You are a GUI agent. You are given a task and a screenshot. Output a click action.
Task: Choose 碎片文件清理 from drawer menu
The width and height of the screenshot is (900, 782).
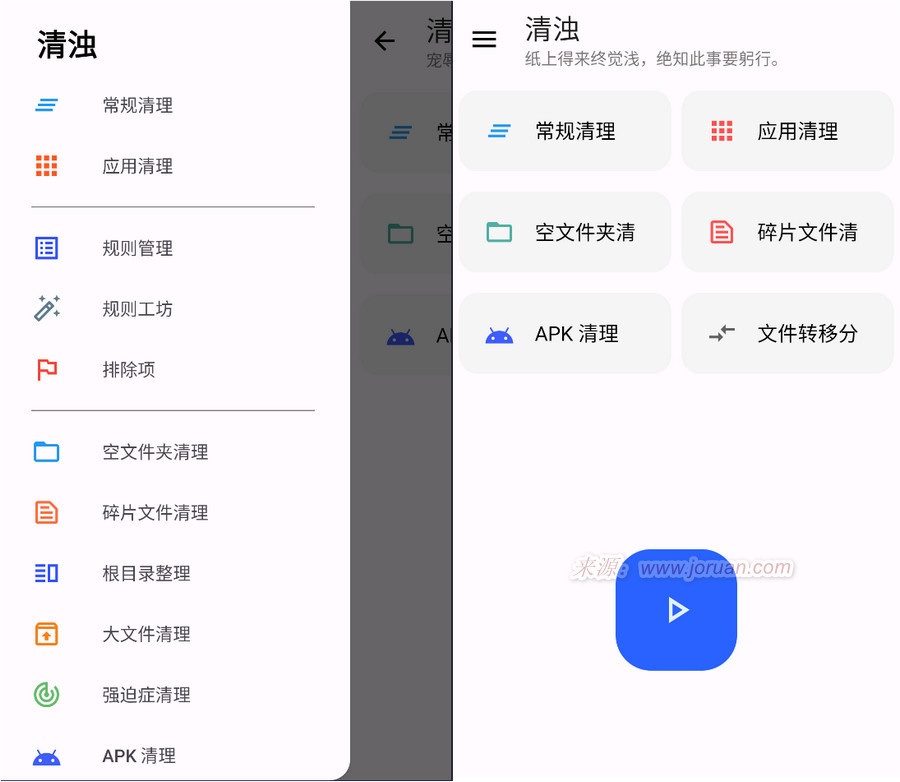[155, 513]
